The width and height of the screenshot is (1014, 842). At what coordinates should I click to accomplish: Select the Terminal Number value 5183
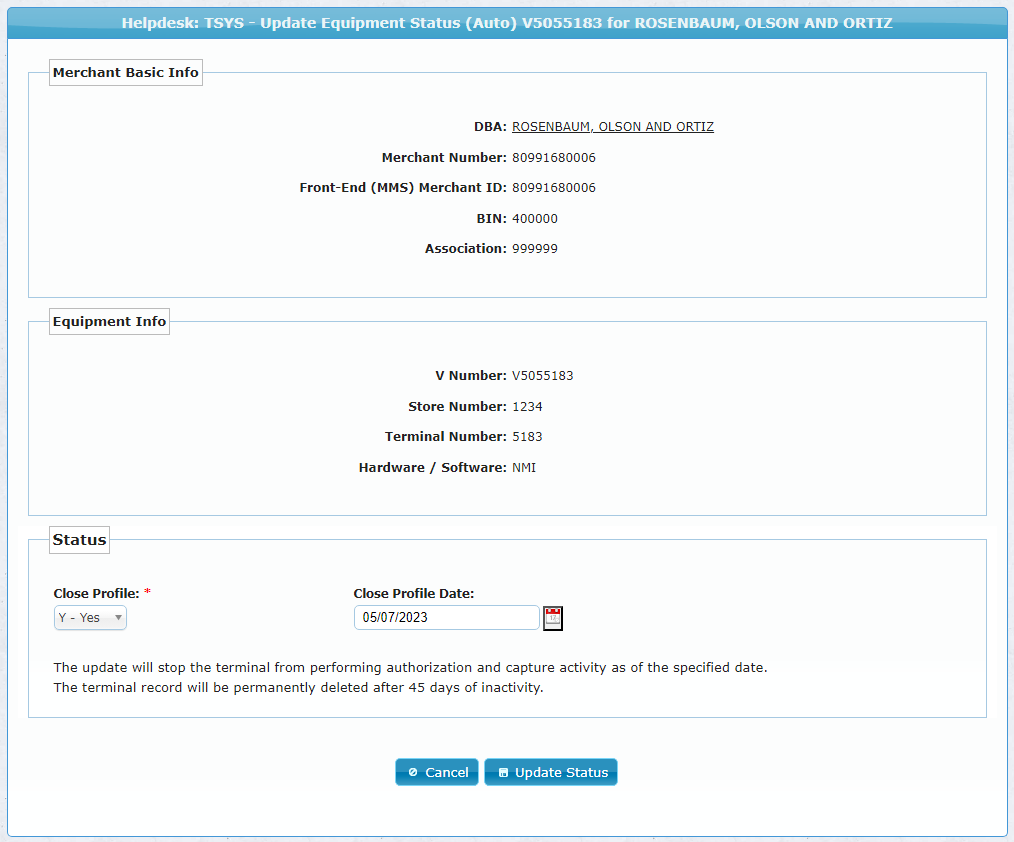(527, 437)
